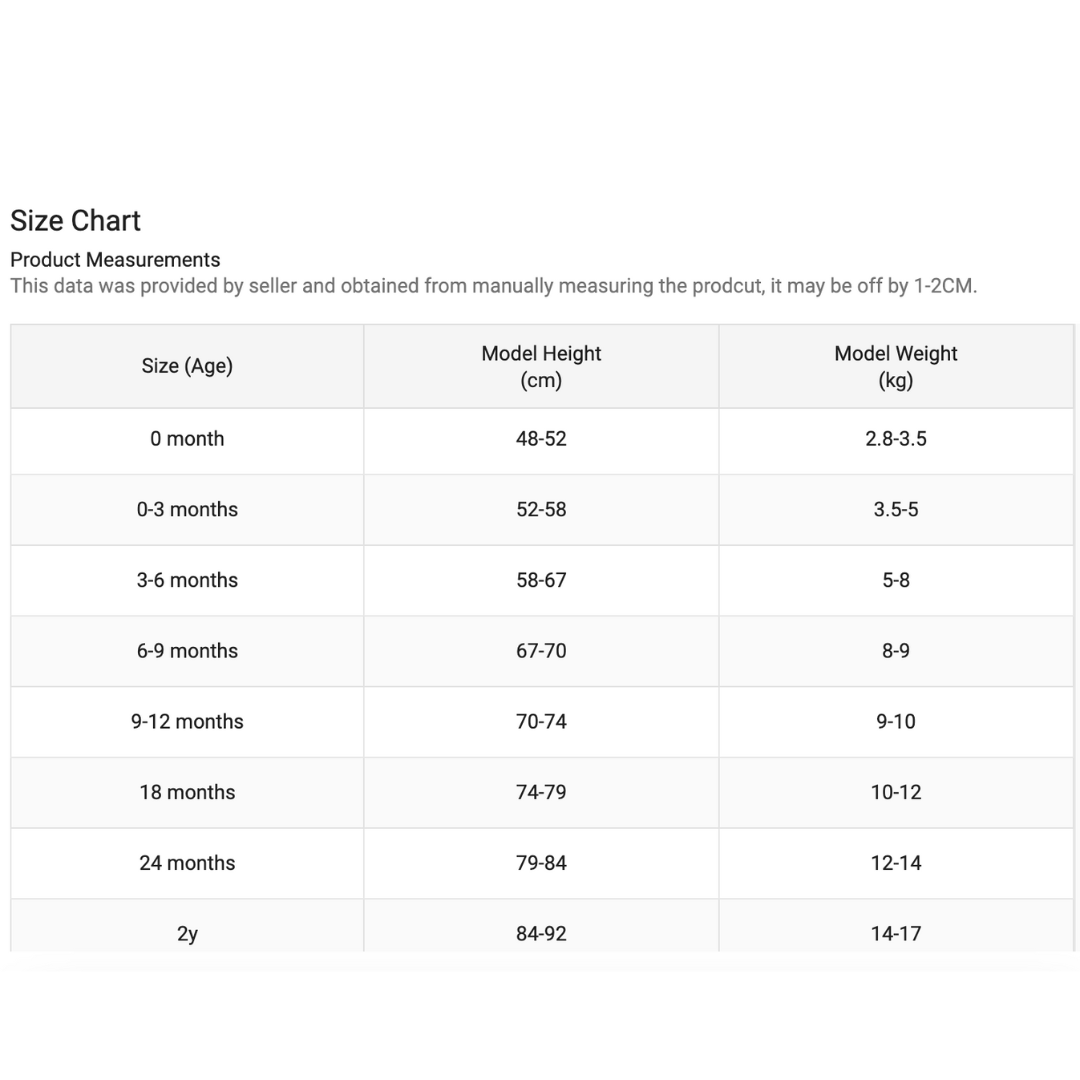Select the Product Measurements label
Screen dimensions: 1080x1080
coord(115,260)
